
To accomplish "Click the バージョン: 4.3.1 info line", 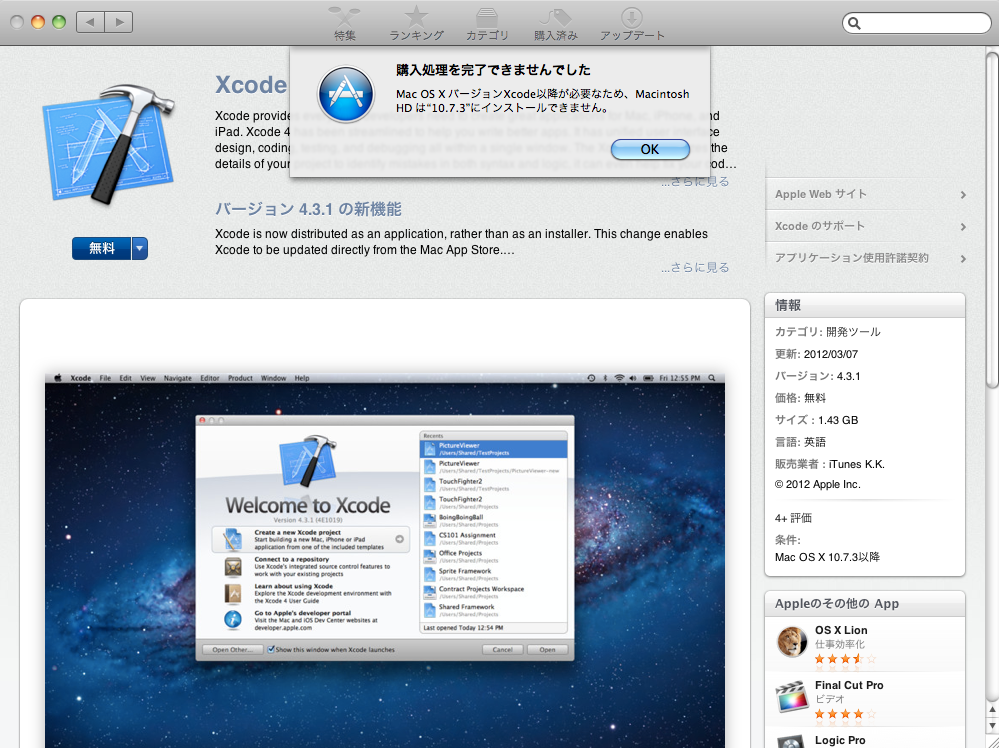I will click(817, 376).
